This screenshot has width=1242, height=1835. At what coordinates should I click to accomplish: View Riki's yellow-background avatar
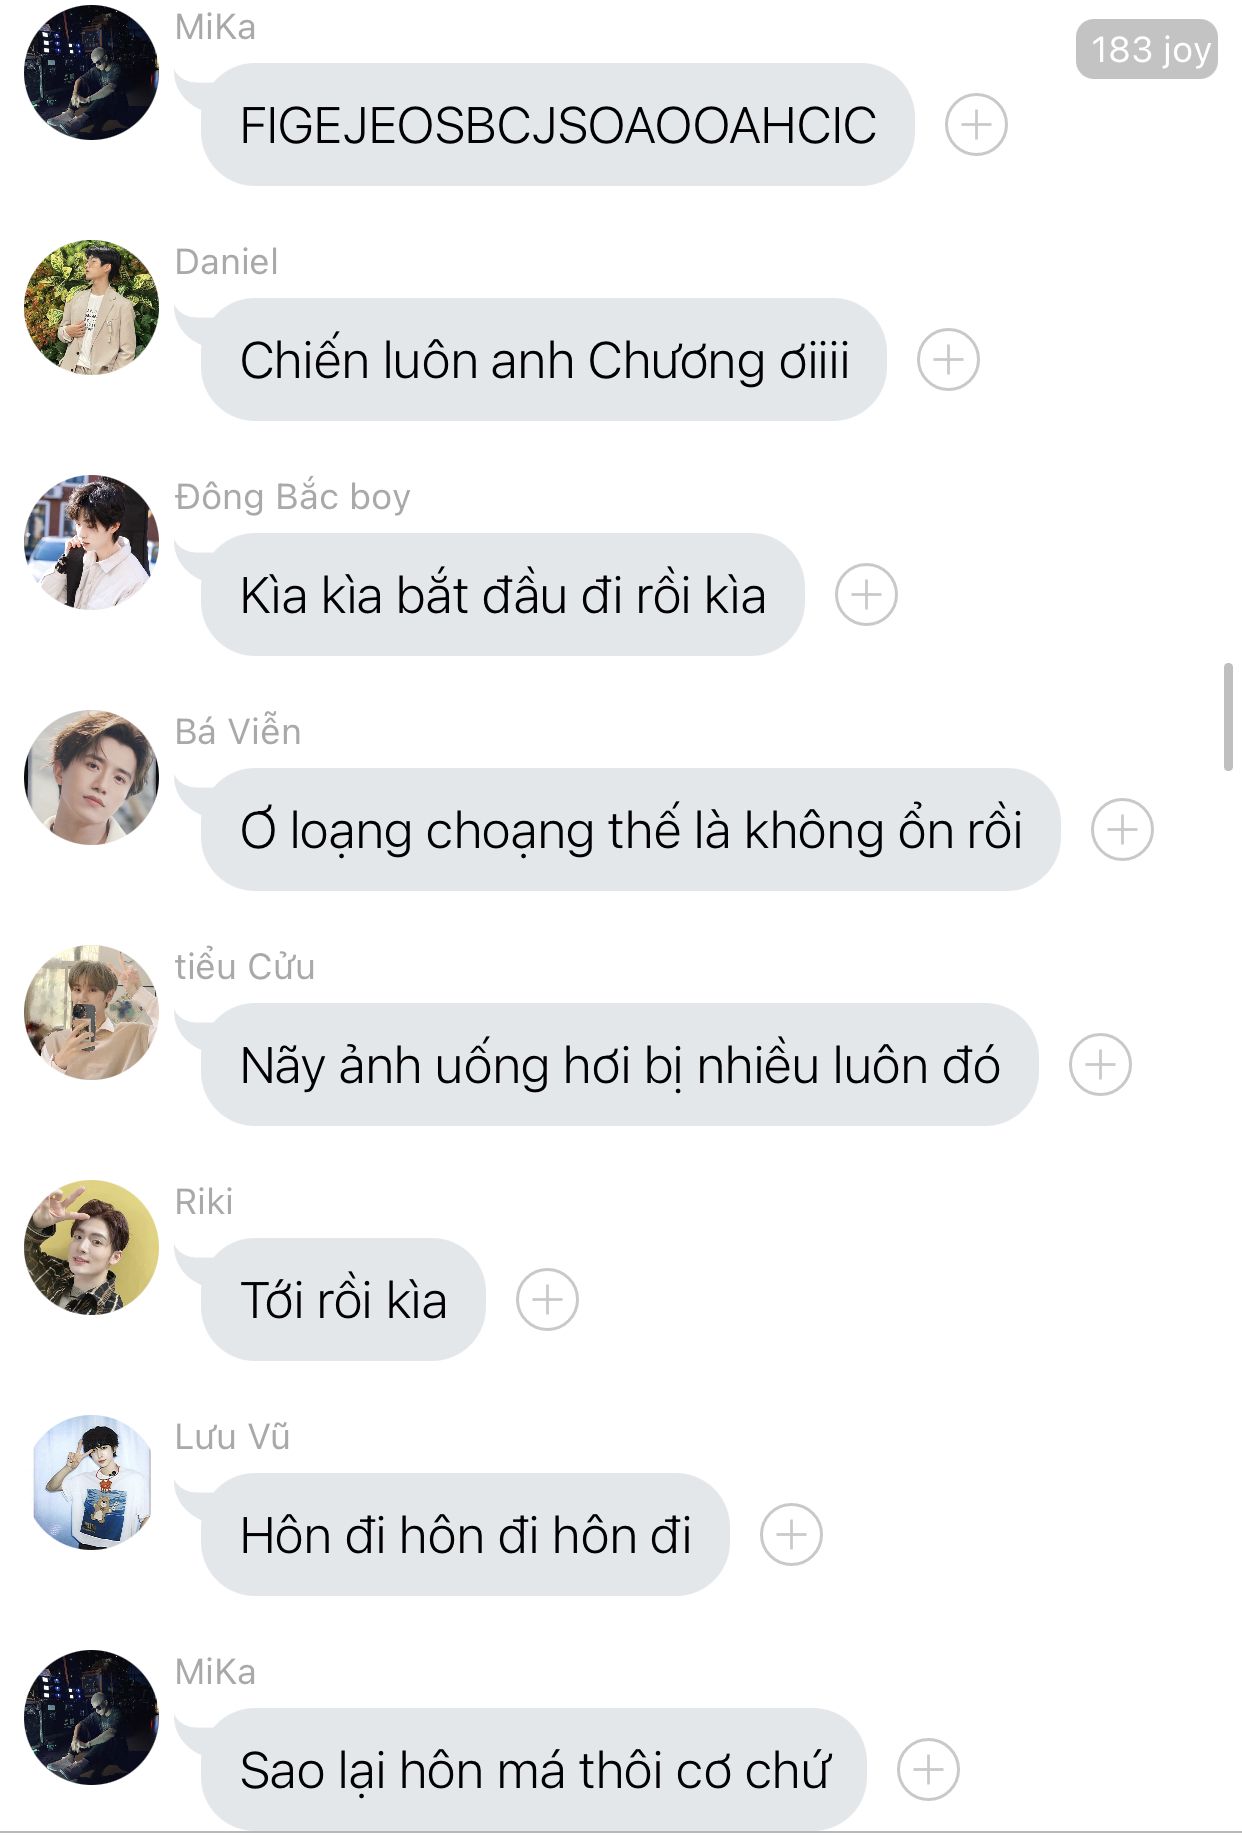(91, 1247)
